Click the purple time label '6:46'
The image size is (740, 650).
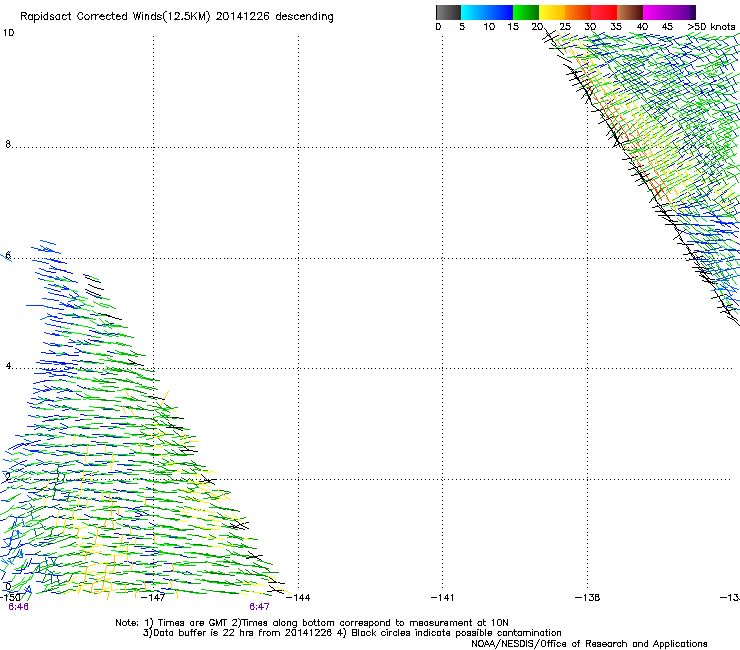click(x=18, y=607)
